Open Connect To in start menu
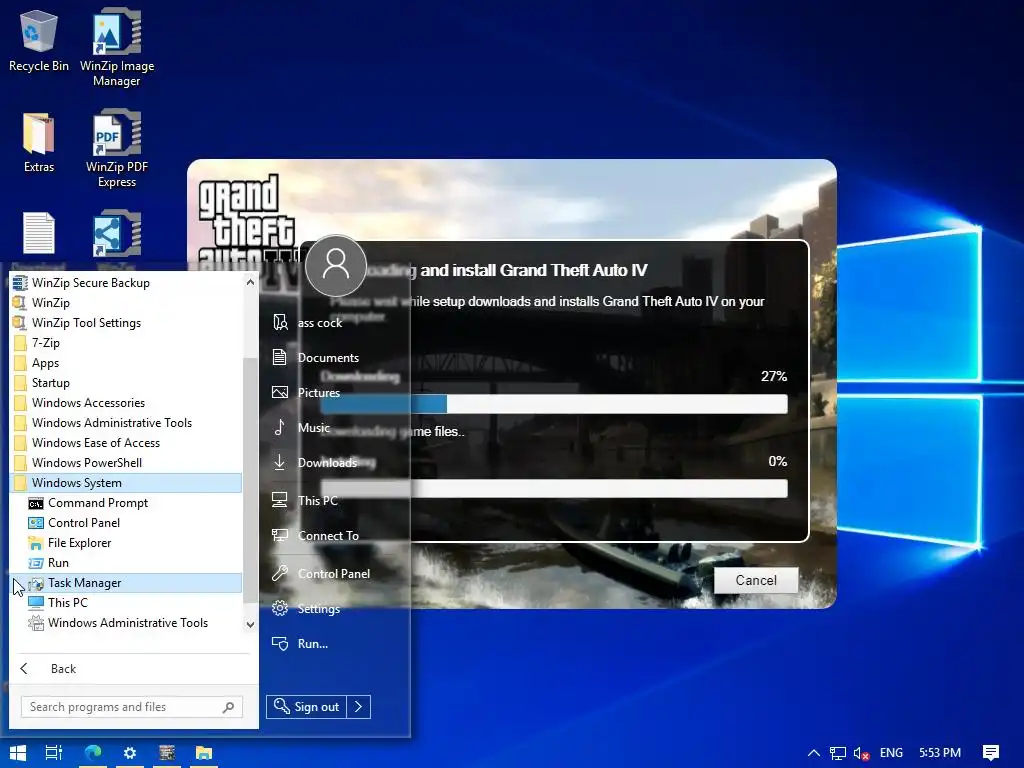This screenshot has width=1024, height=768. click(x=315, y=536)
